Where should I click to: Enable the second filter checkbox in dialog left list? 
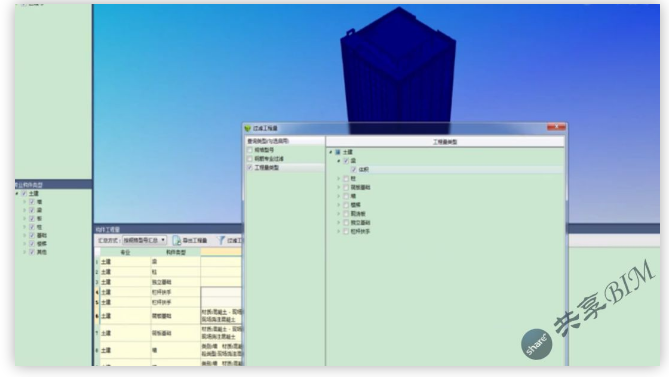250,159
